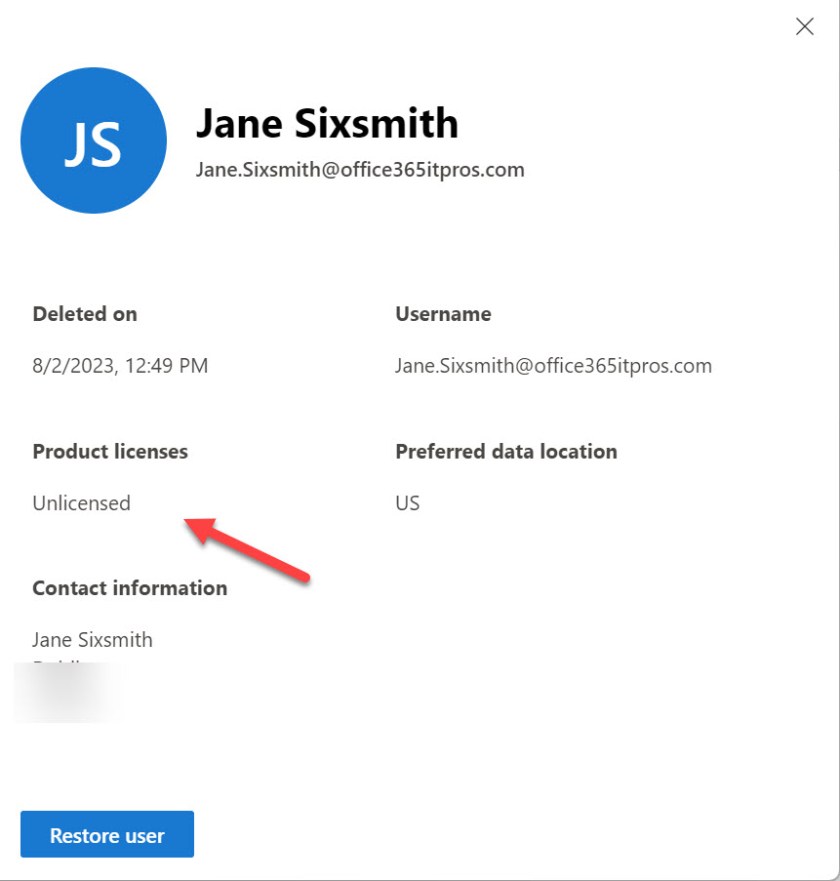Image resolution: width=840 pixels, height=881 pixels.
Task: Click the Preferred data location label
Action: [506, 452]
